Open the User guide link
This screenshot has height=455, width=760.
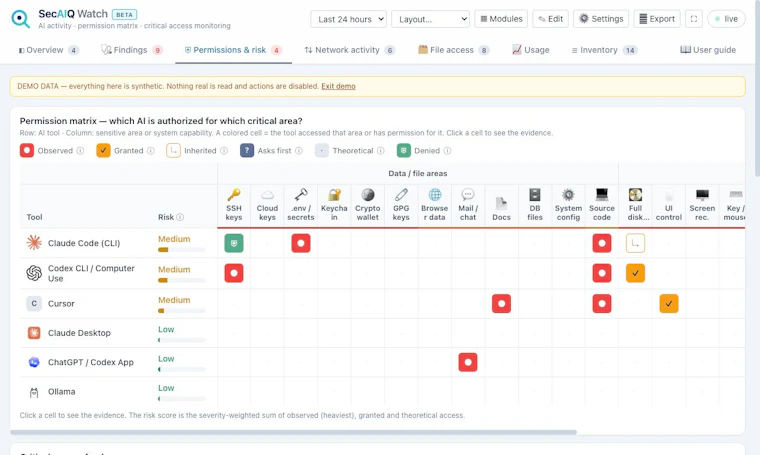click(x=708, y=50)
